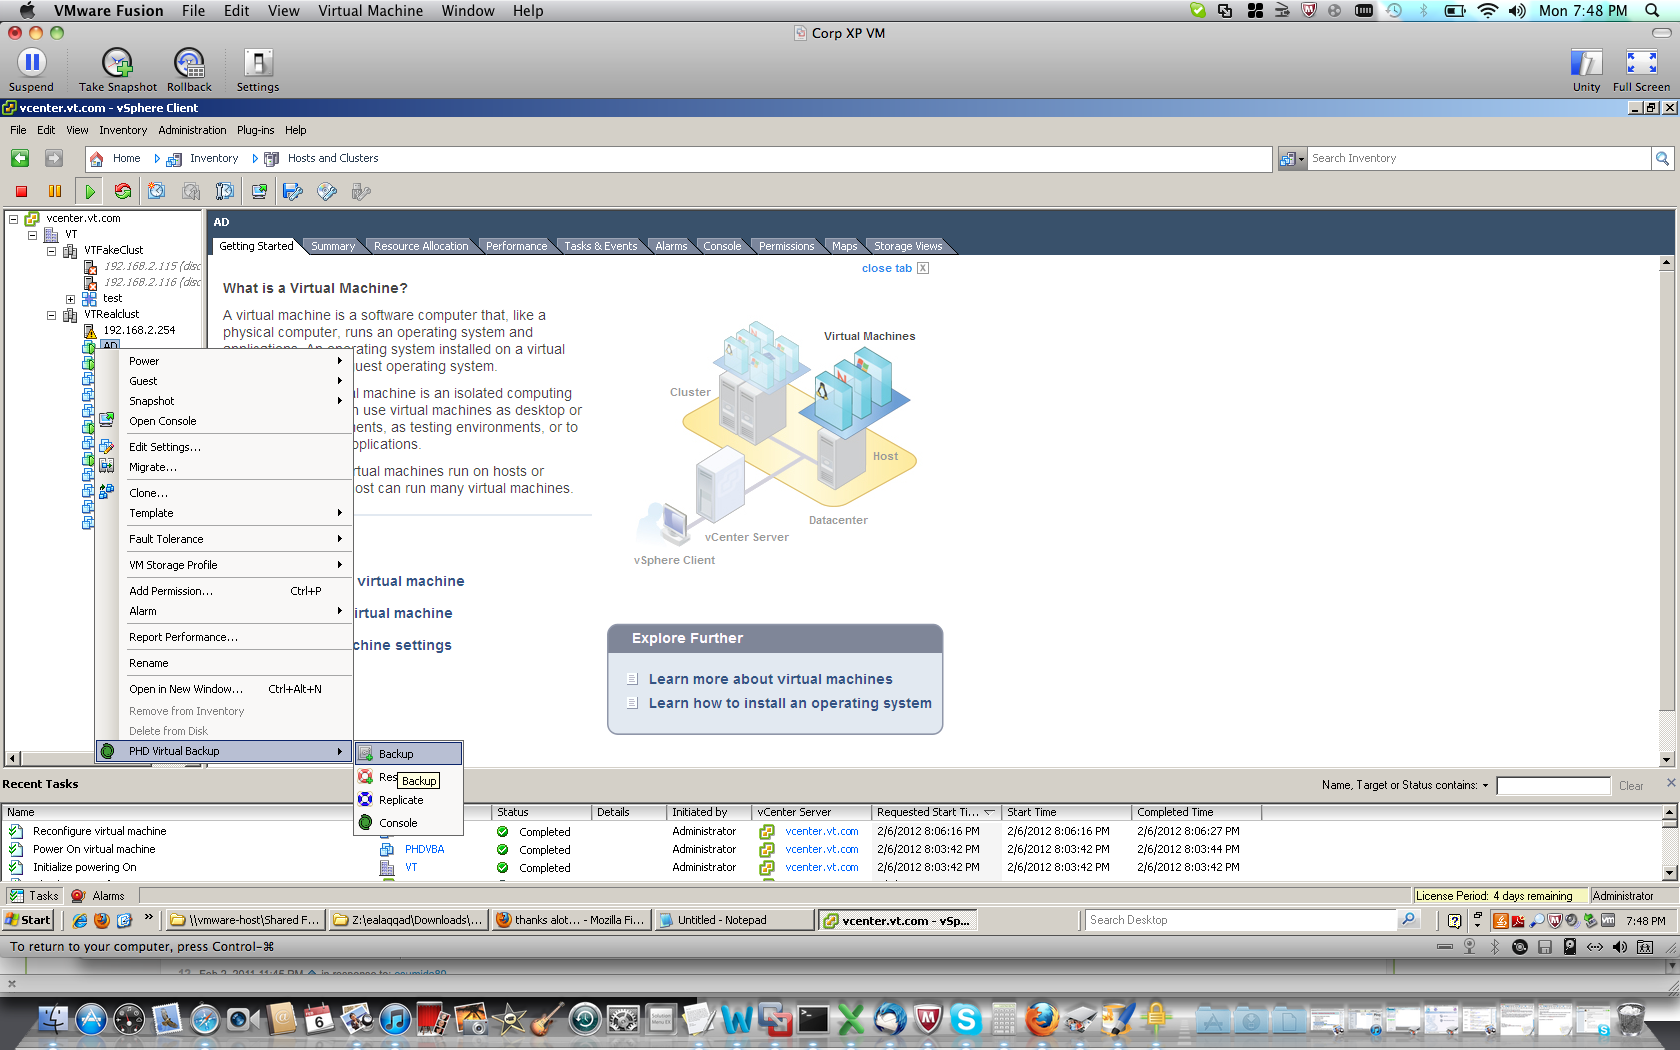Select host 192.168.2.254 in the tree

coord(139,330)
